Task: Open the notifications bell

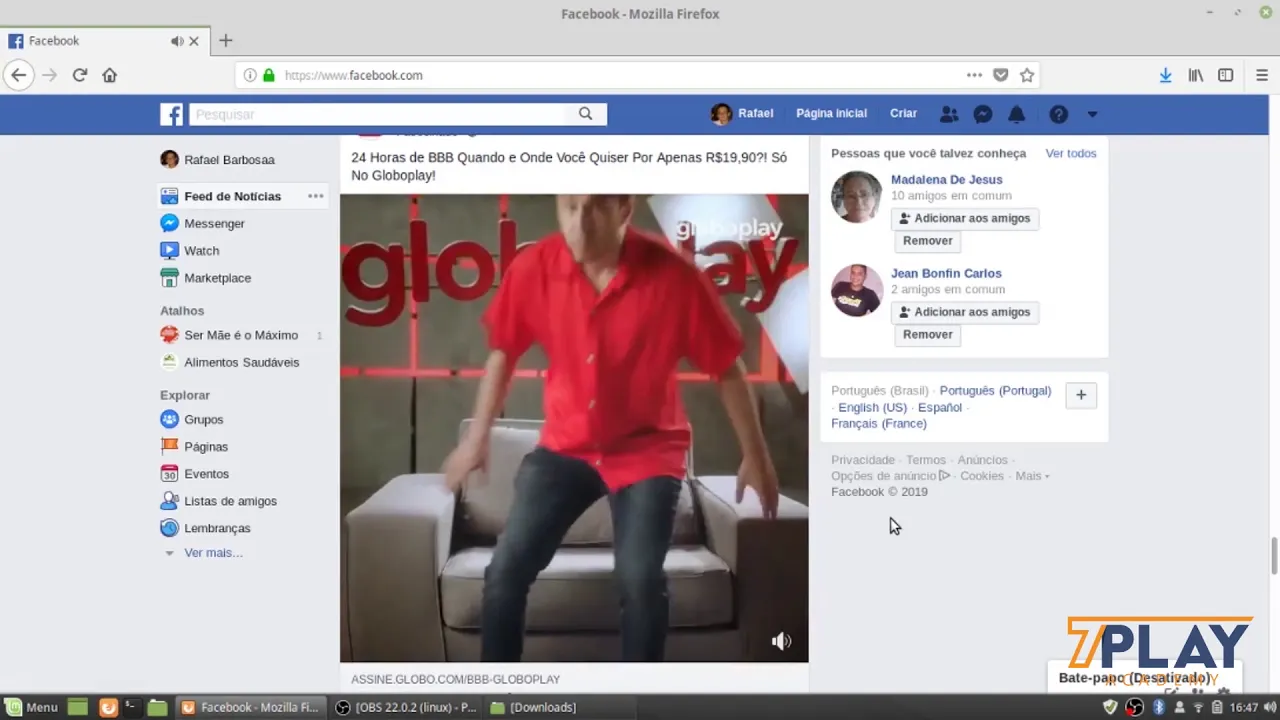Action: (1017, 114)
